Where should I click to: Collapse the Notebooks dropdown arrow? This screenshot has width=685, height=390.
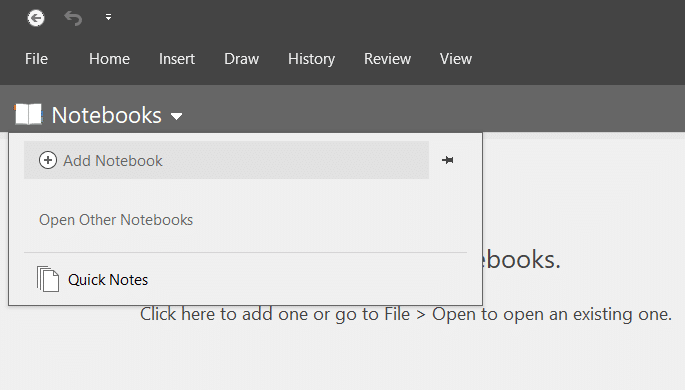(176, 116)
